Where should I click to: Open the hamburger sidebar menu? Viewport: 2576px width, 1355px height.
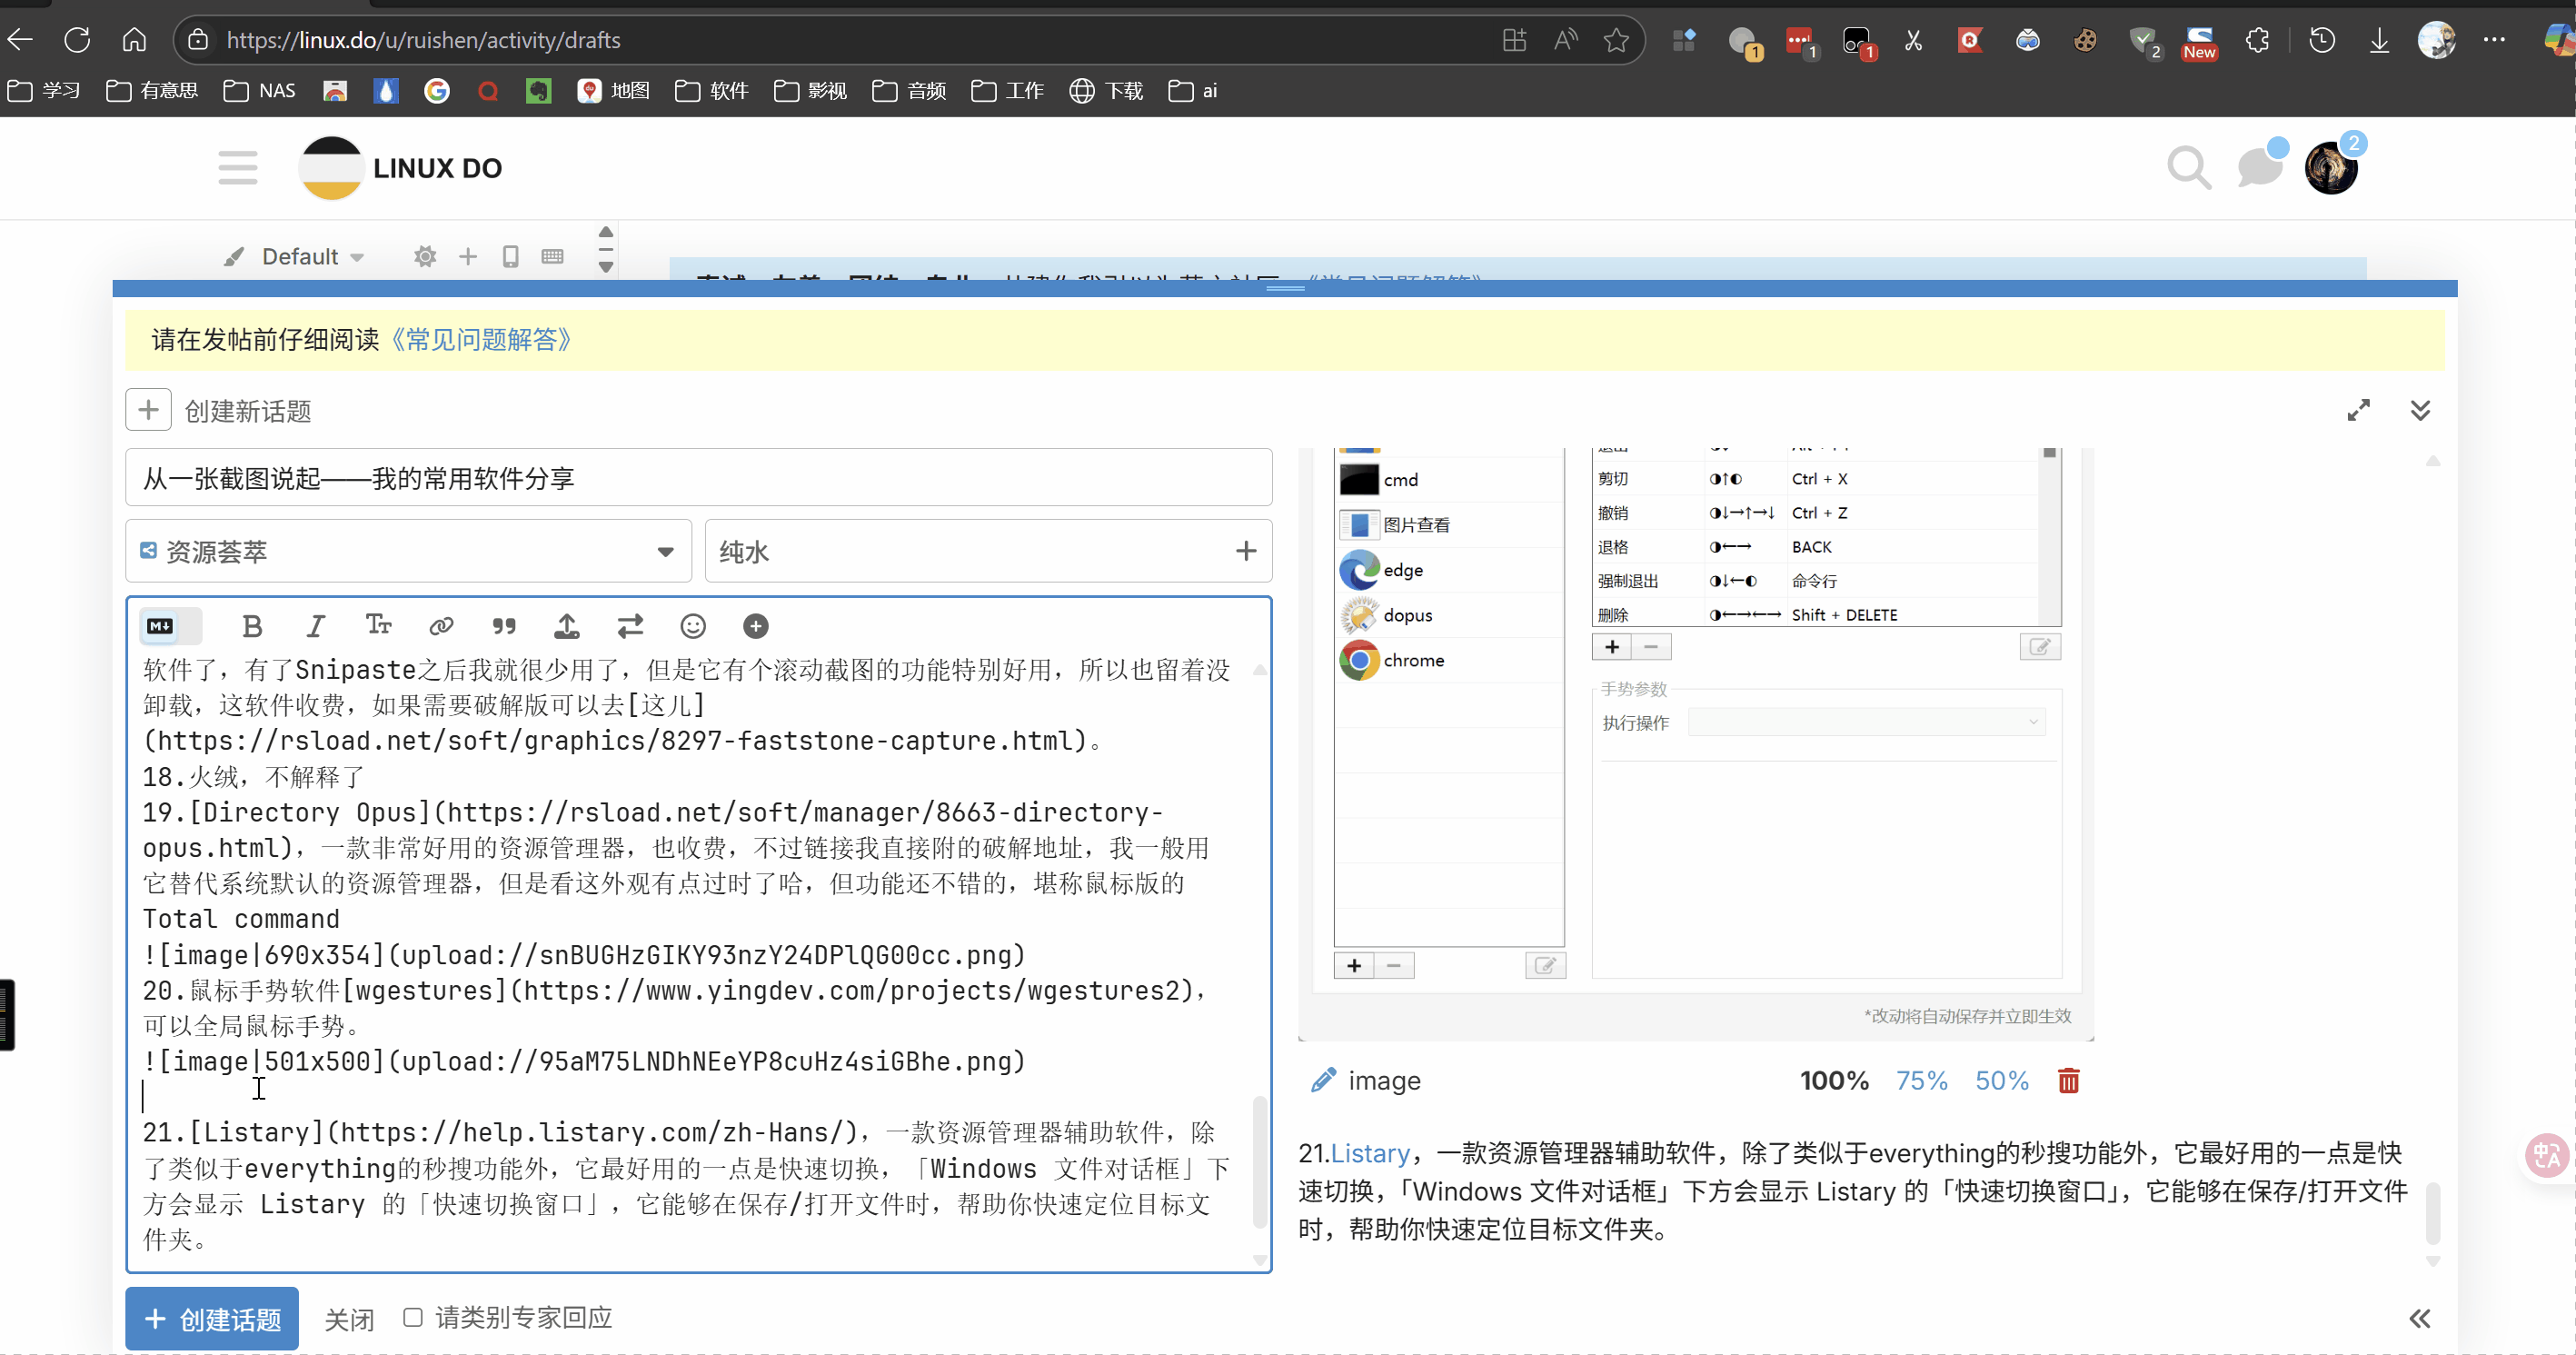pyautogui.click(x=238, y=168)
